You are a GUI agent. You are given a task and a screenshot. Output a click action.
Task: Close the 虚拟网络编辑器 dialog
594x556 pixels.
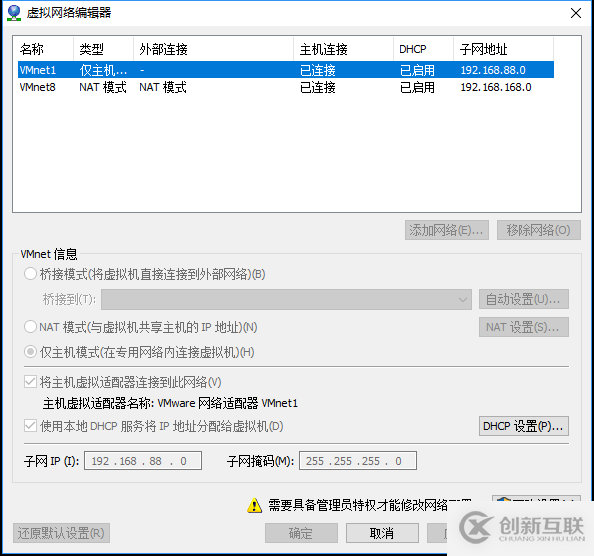(576, 13)
